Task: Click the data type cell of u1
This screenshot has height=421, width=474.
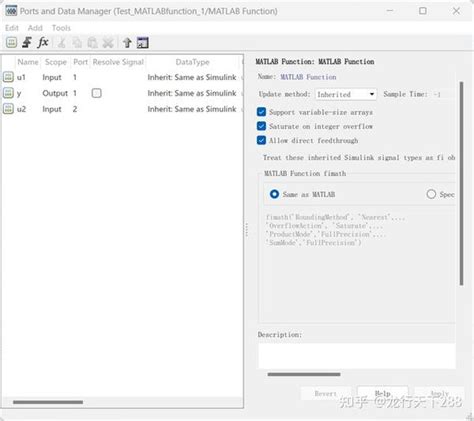Action: (x=192, y=77)
